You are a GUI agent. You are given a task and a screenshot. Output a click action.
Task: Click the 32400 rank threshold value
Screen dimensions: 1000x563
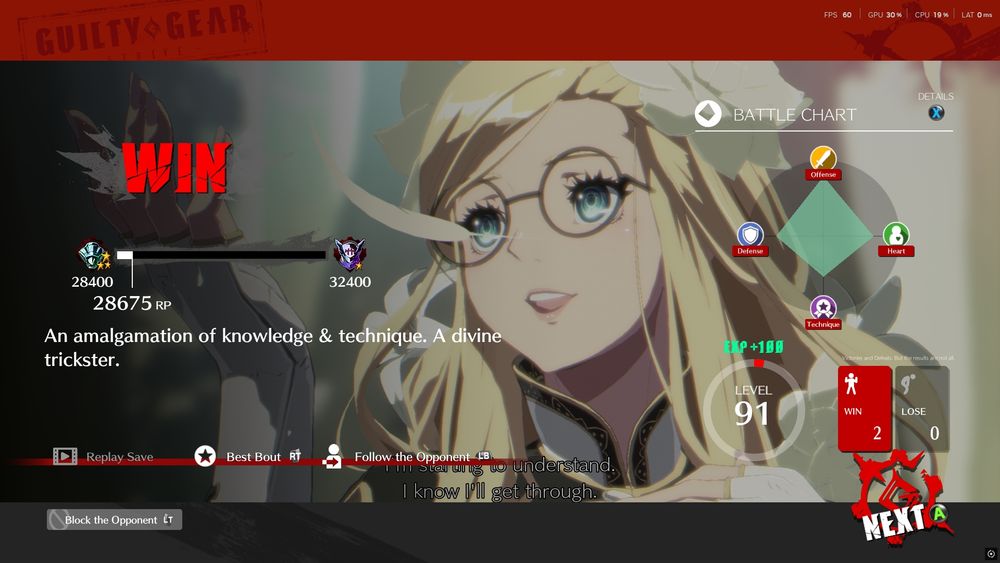[349, 282]
